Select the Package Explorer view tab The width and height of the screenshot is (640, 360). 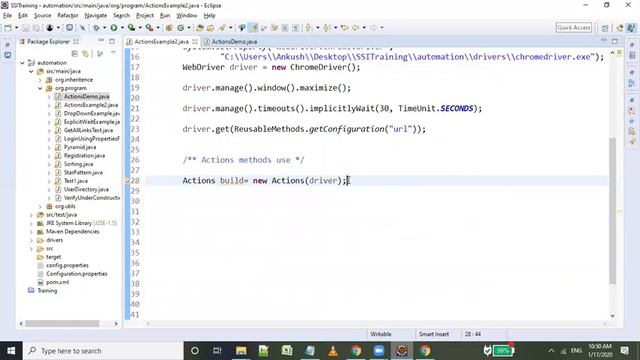(x=48, y=42)
